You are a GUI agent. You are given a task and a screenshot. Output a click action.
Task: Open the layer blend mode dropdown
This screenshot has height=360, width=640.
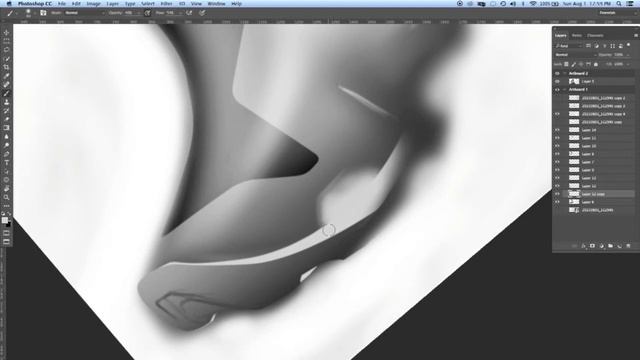pos(575,55)
